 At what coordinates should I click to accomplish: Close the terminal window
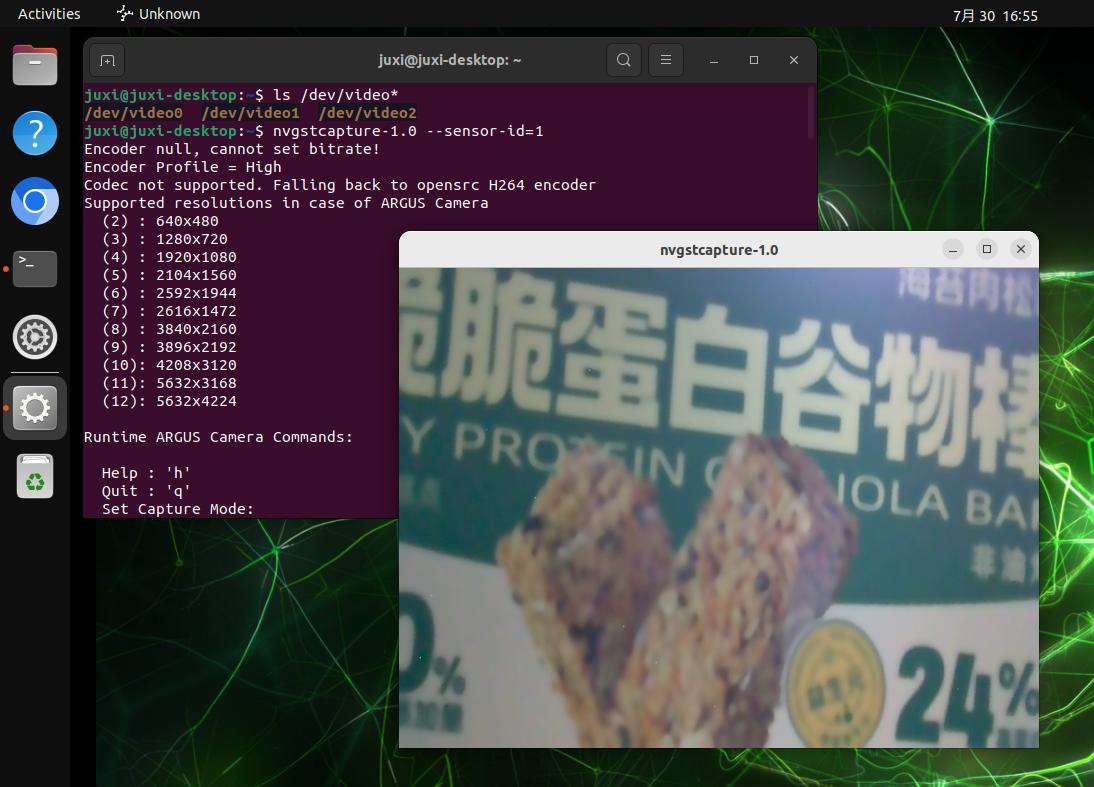pos(793,60)
